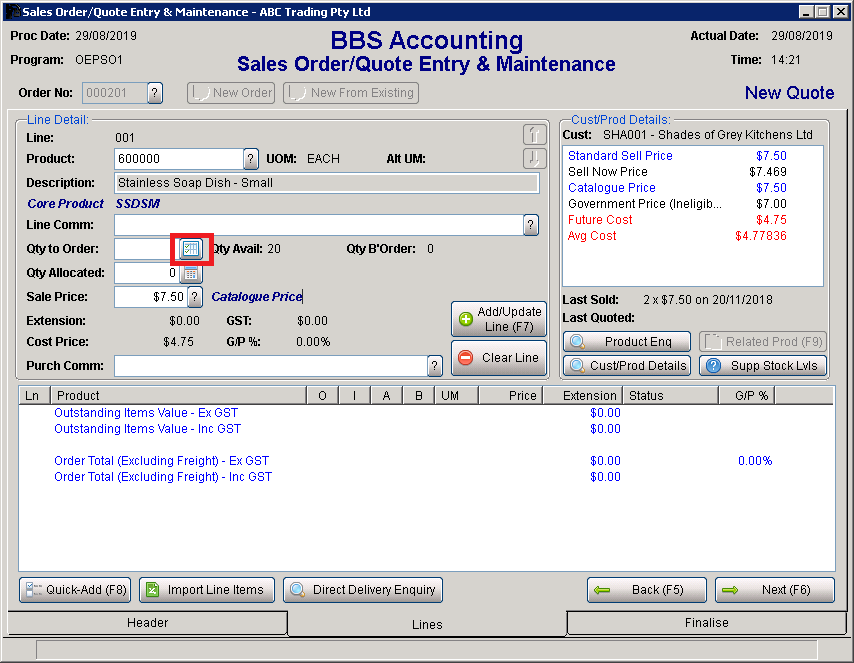Click the Catalogue Price link

[611, 187]
